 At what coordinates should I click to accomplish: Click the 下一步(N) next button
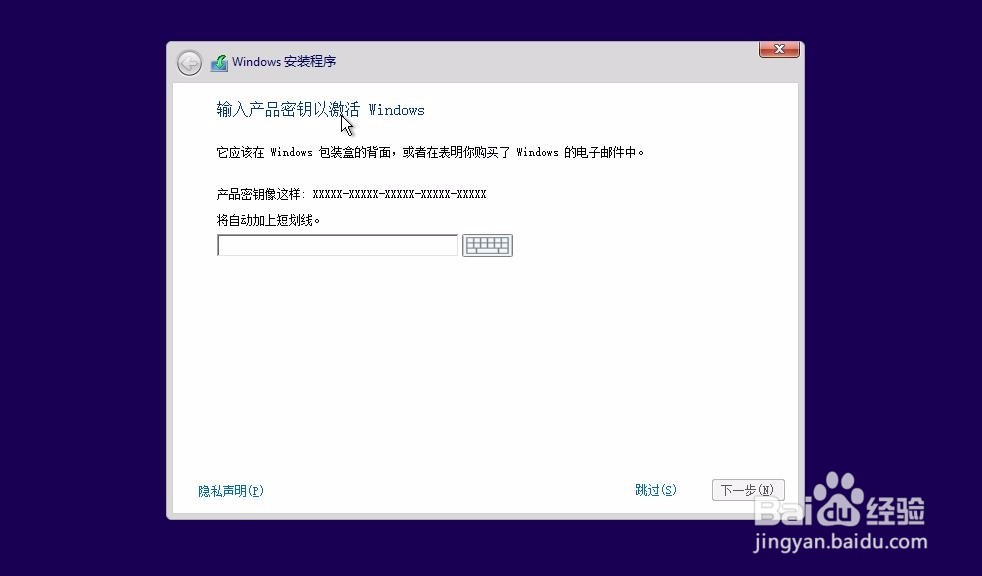pos(748,490)
